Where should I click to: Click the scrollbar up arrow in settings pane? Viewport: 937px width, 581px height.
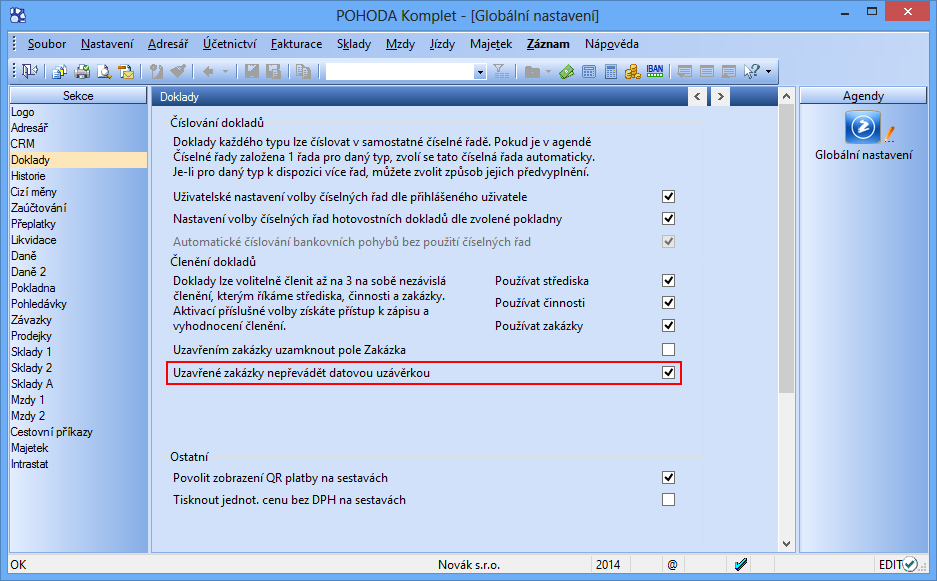(x=786, y=96)
